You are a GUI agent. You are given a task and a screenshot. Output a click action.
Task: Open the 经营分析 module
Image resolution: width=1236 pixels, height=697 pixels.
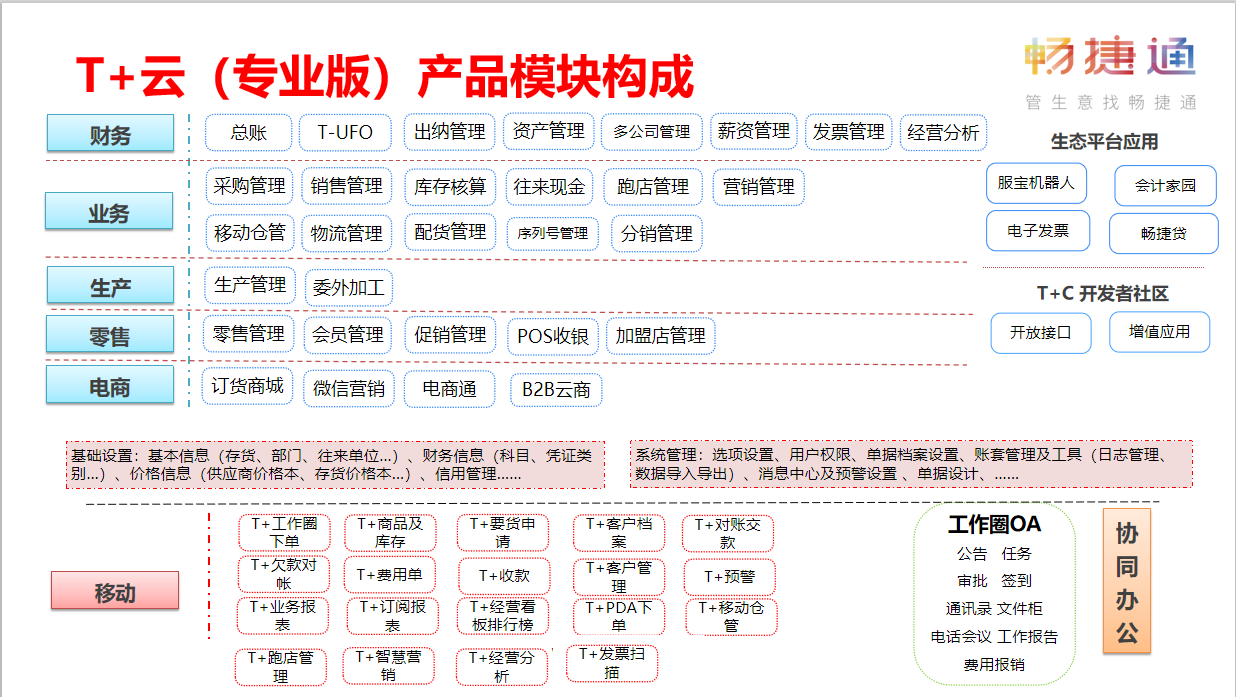pyautogui.click(x=943, y=132)
